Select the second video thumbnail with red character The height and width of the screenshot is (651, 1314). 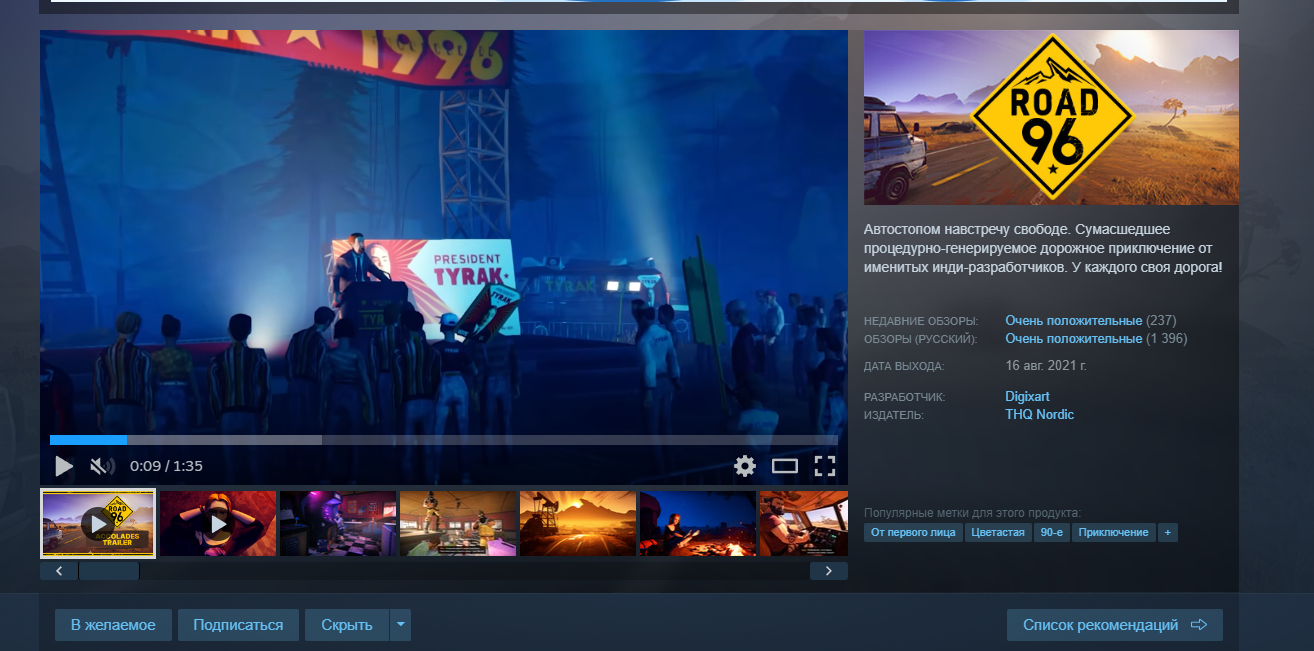[x=218, y=523]
